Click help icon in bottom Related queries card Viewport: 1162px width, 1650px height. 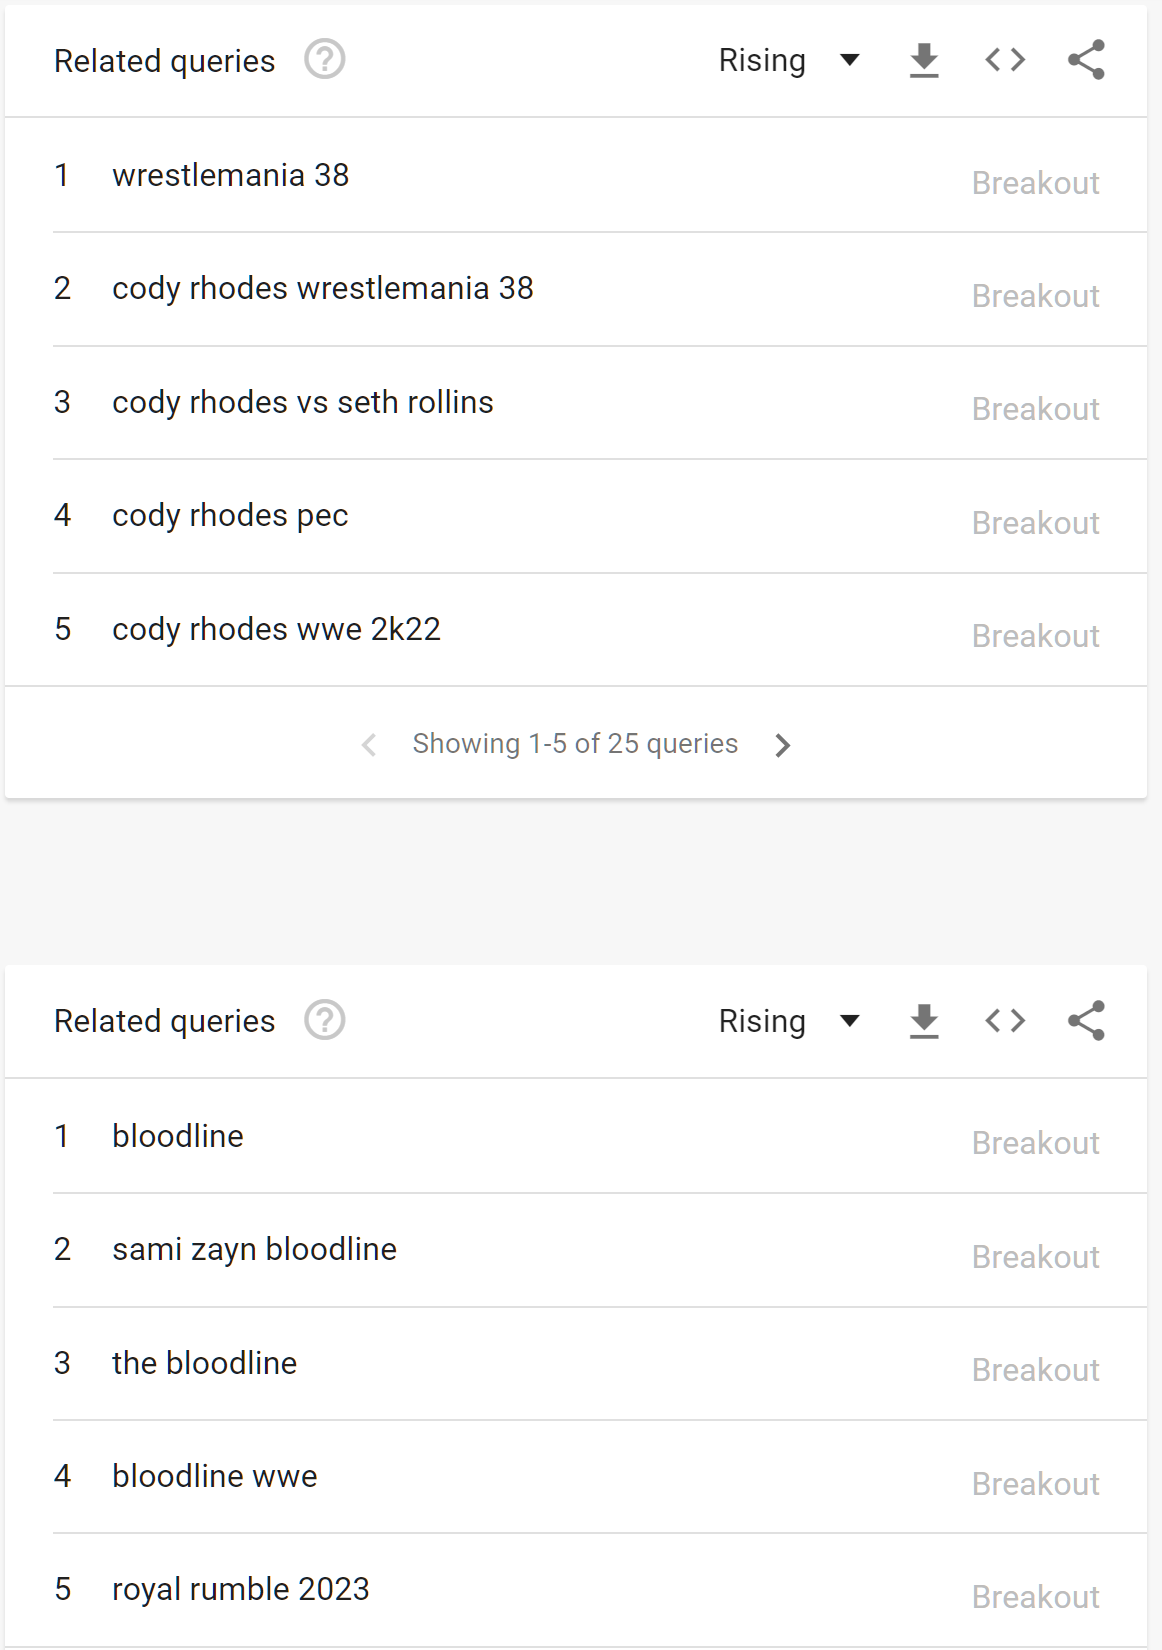pyautogui.click(x=325, y=1021)
